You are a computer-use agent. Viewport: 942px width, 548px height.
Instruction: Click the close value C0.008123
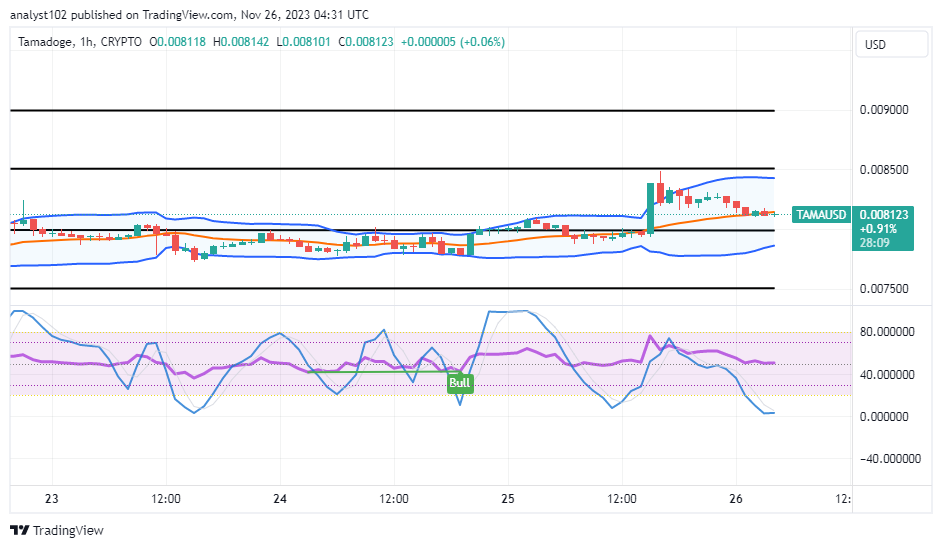pyautogui.click(x=366, y=42)
